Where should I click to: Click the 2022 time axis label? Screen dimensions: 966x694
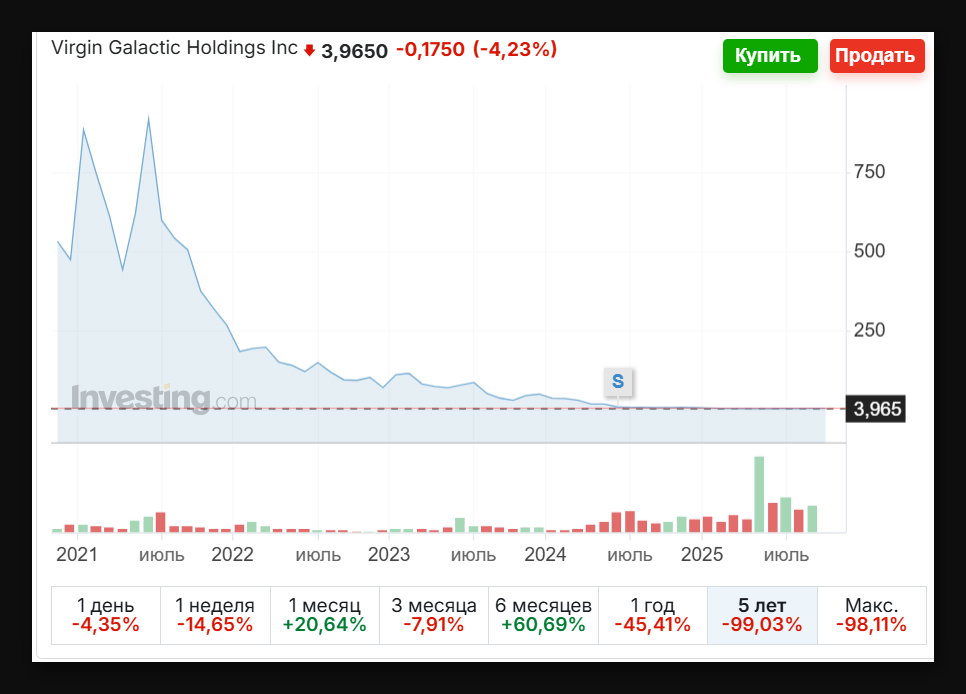[232, 555]
